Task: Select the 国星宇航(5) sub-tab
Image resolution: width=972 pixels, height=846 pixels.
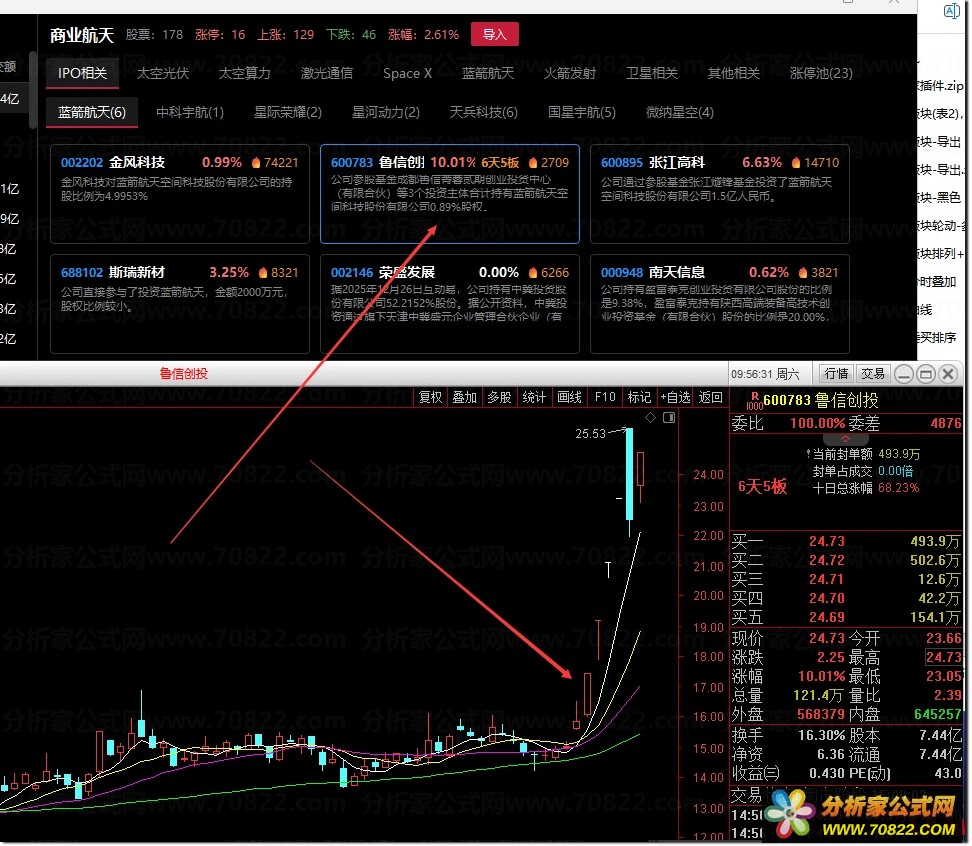Action: [581, 112]
